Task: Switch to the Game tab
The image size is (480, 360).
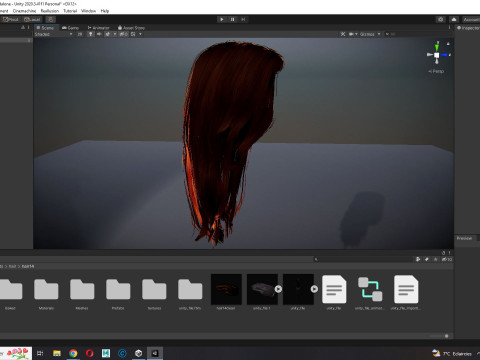Action: click(x=70, y=28)
